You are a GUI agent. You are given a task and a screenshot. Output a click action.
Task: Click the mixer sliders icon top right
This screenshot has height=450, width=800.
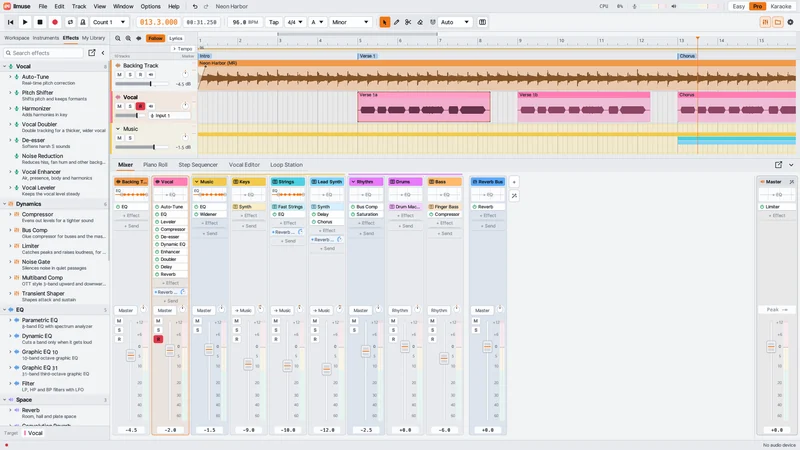(765, 22)
